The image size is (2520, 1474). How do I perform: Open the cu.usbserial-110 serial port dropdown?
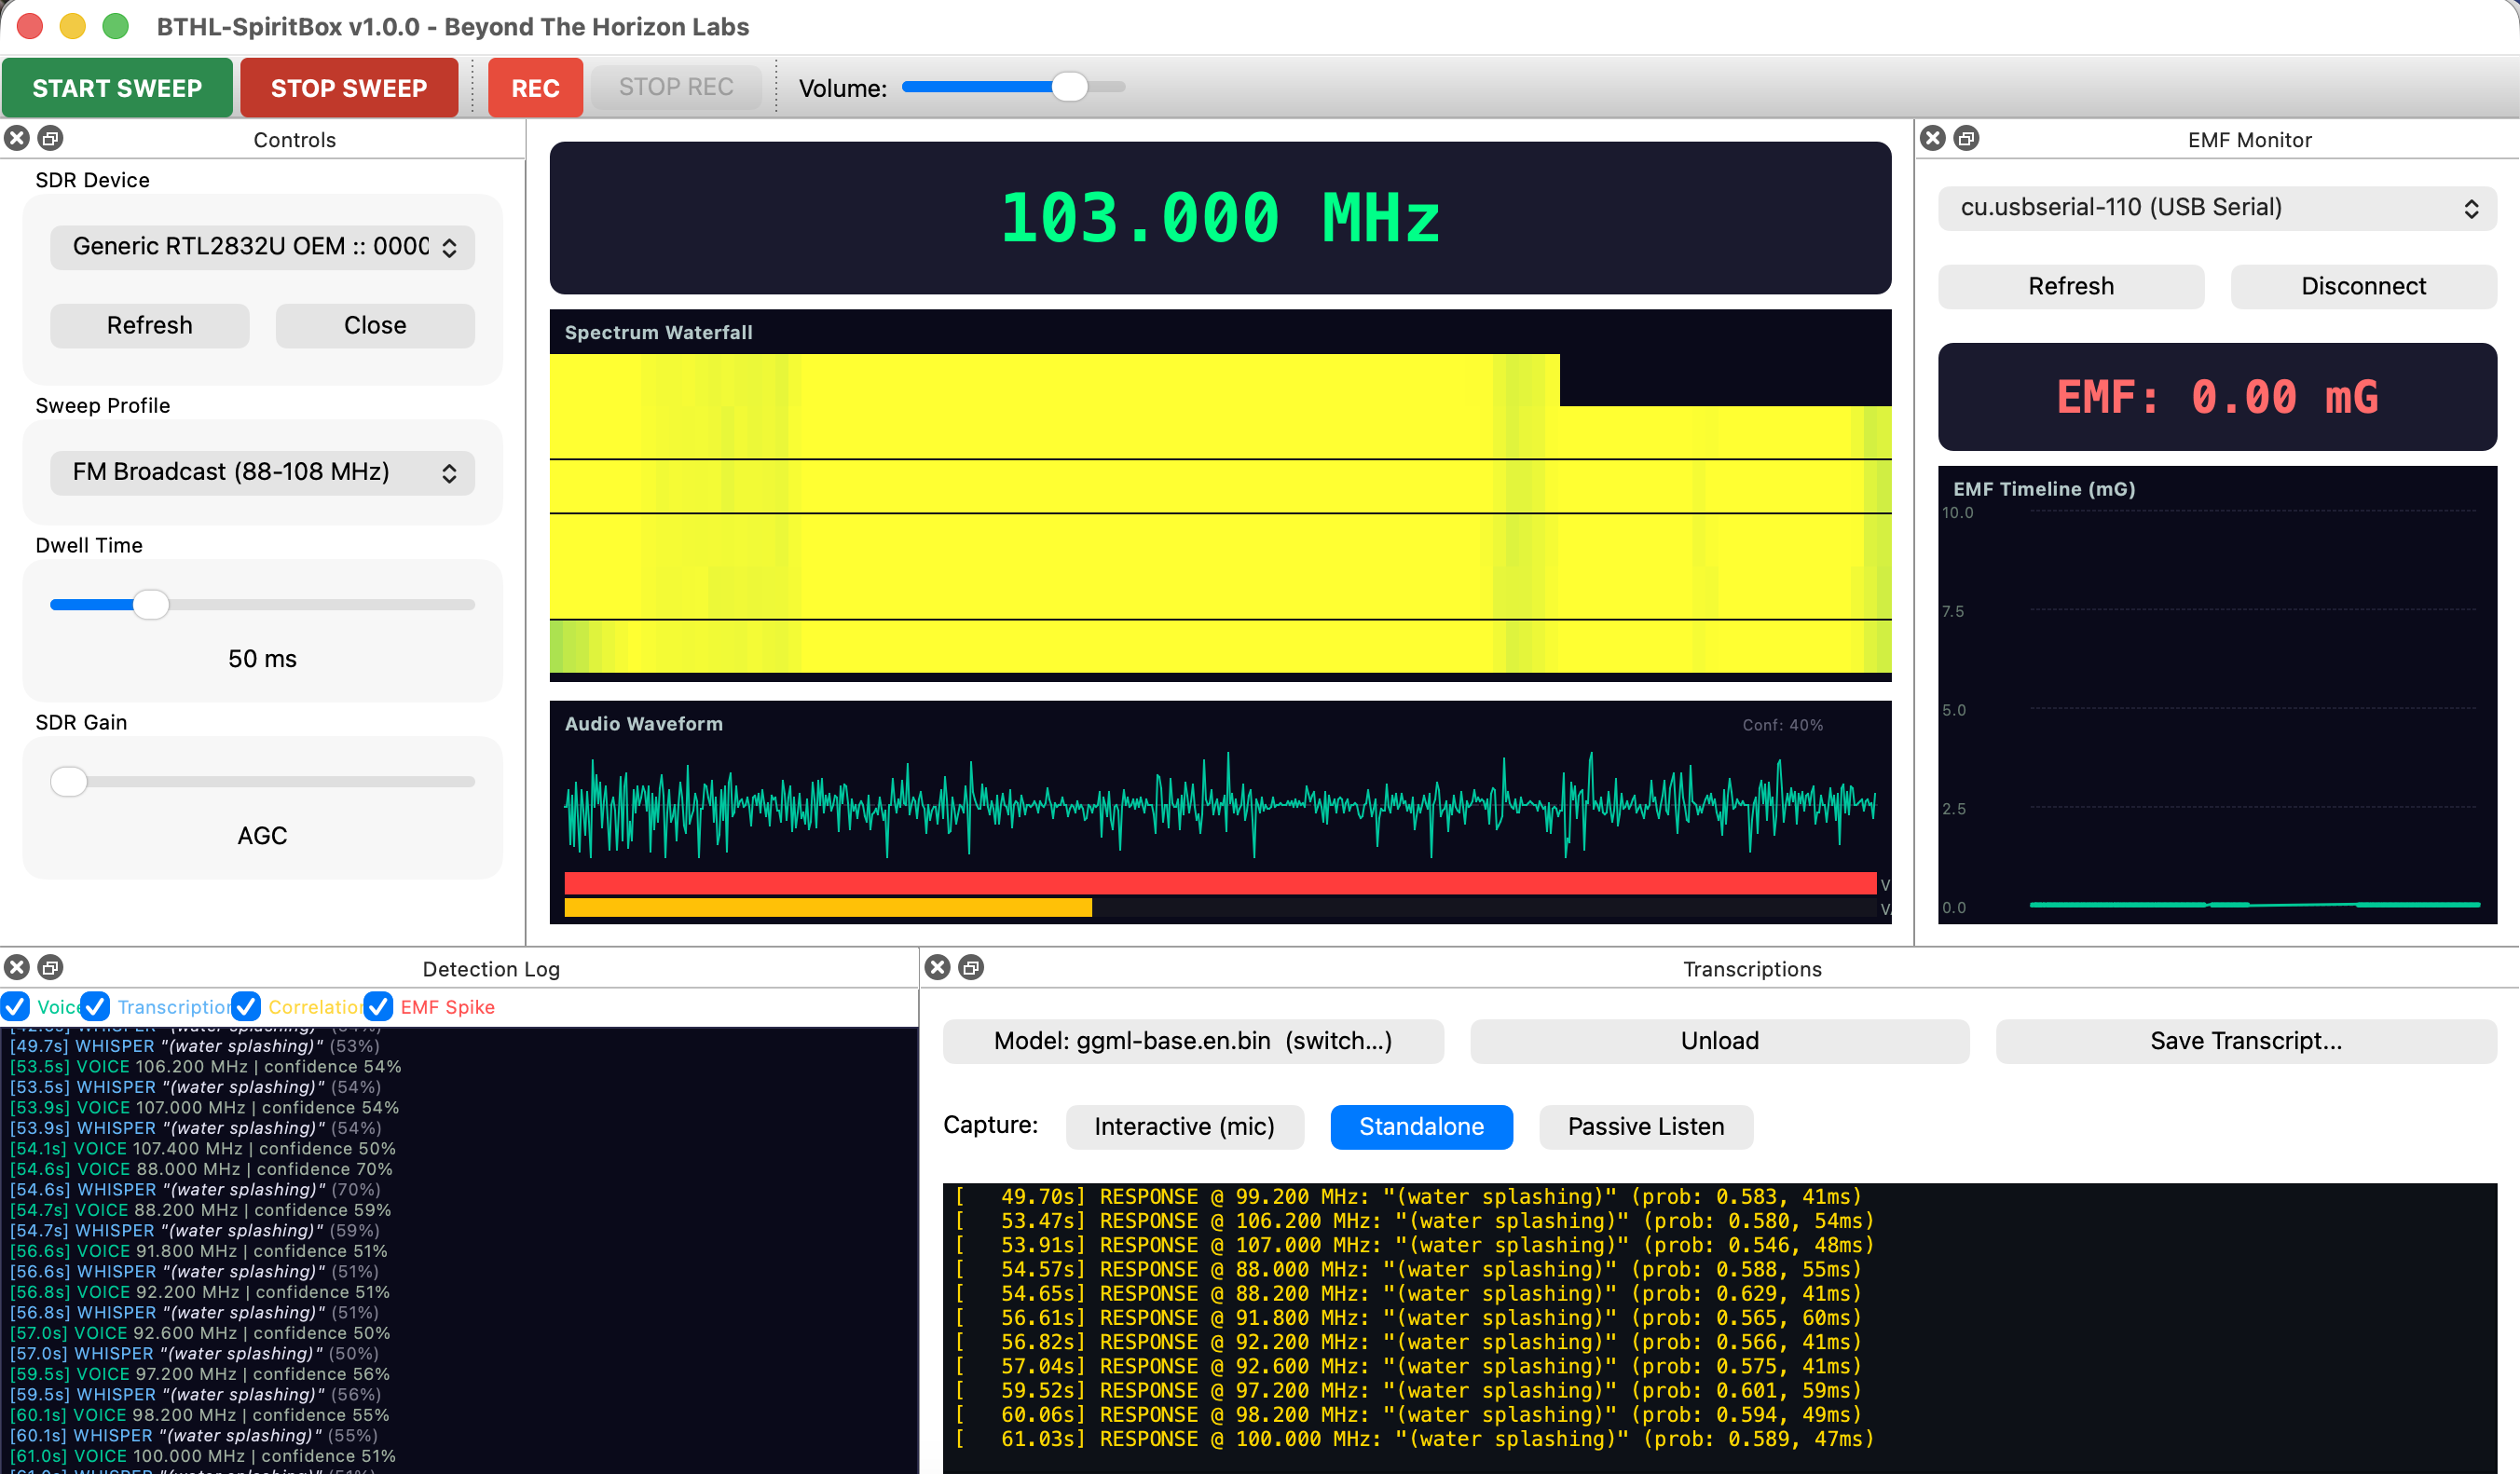(x=2216, y=208)
